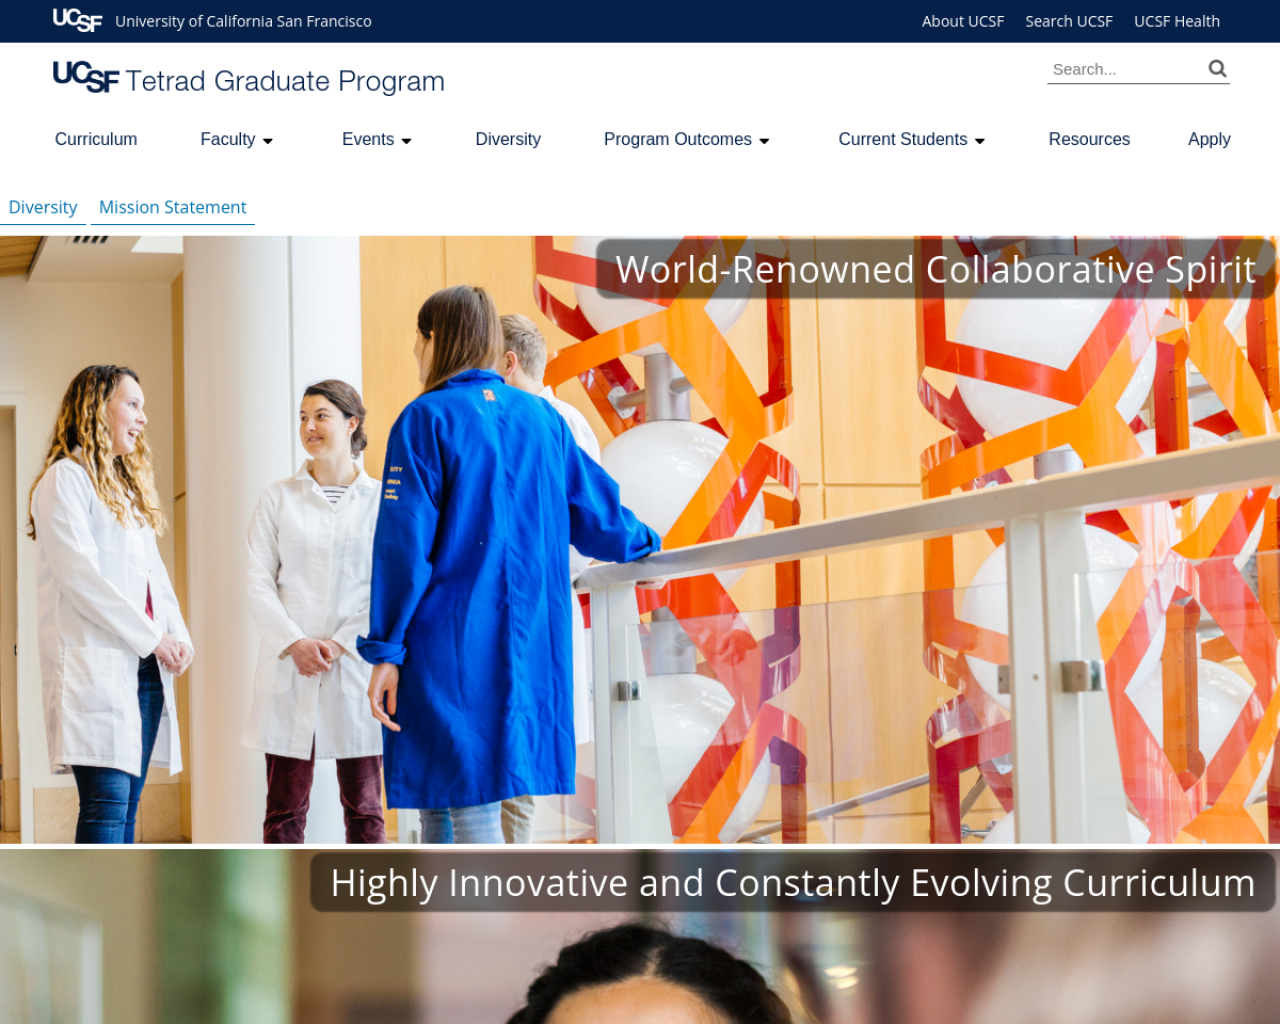Image resolution: width=1280 pixels, height=1024 pixels.
Task: Click University of California San Francisco text
Action: pyautogui.click(x=243, y=21)
